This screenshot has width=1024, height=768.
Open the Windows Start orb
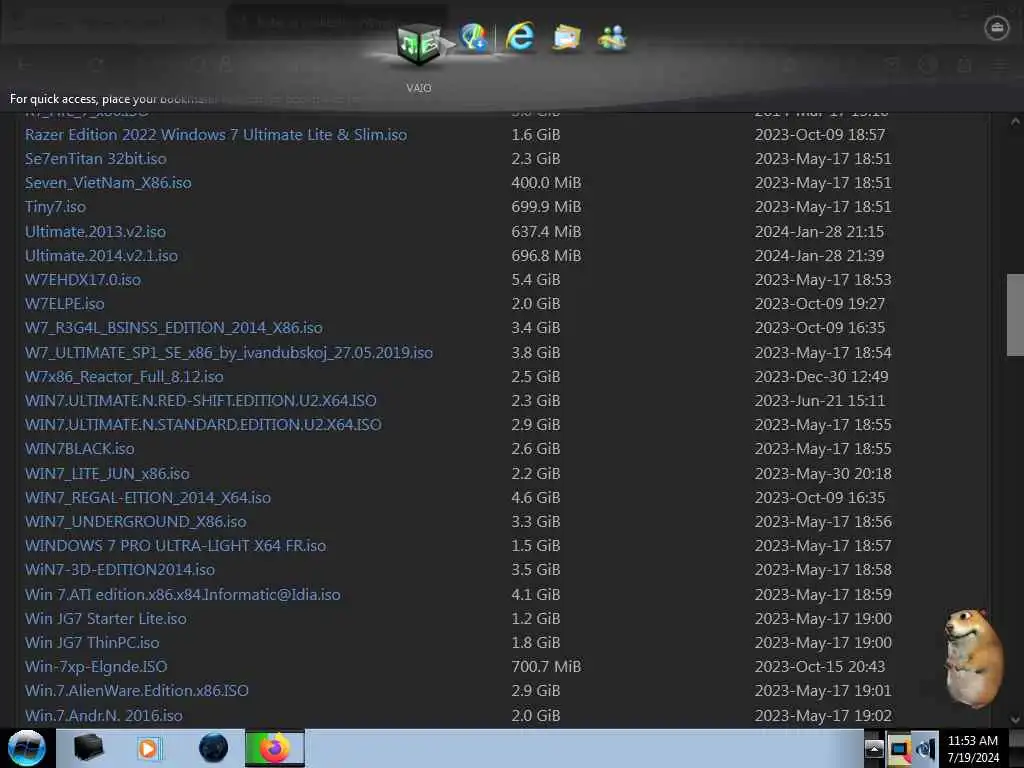tap(27, 748)
